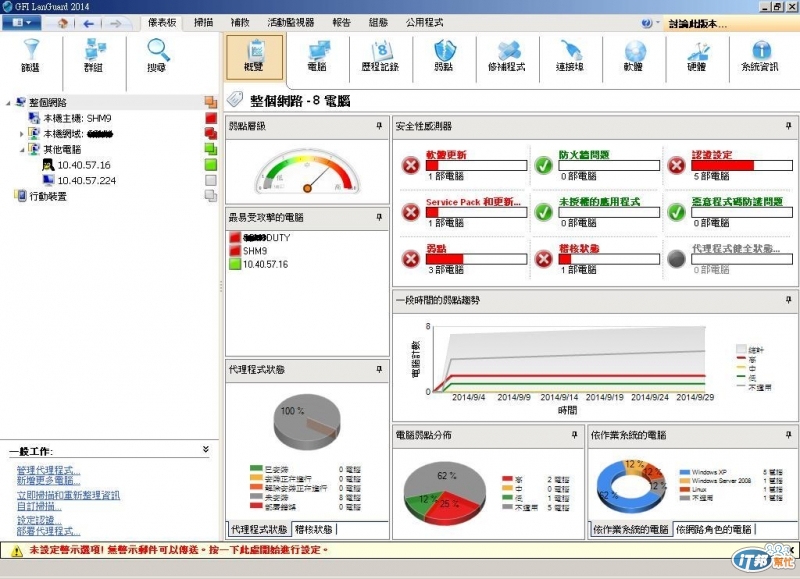Click the 新增更多電腦 link
Viewport: 800px width, 579px height.
click(48, 481)
